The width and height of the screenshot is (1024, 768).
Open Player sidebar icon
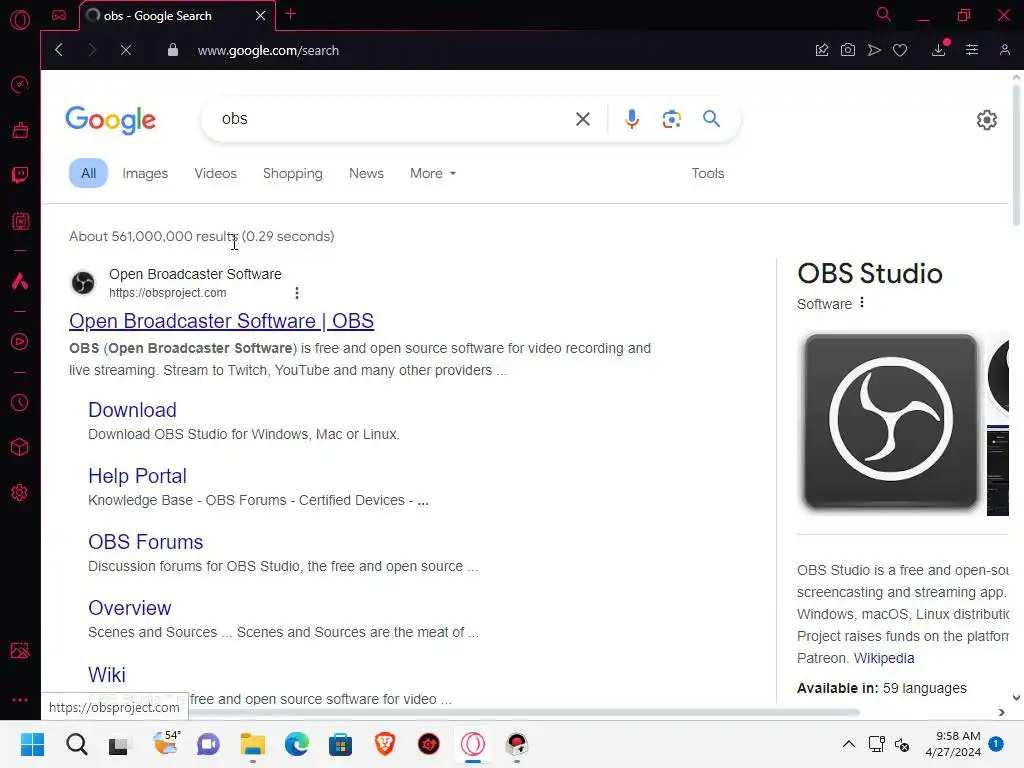tap(20, 342)
